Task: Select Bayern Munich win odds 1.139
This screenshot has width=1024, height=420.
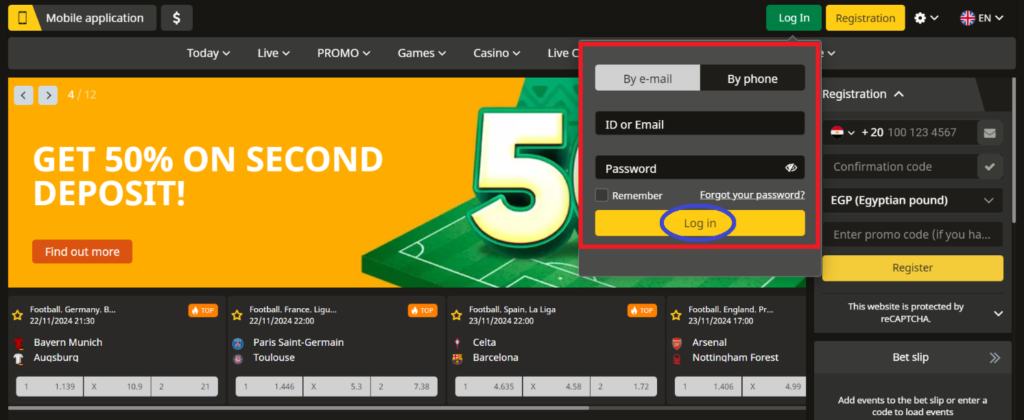Action: 49,387
